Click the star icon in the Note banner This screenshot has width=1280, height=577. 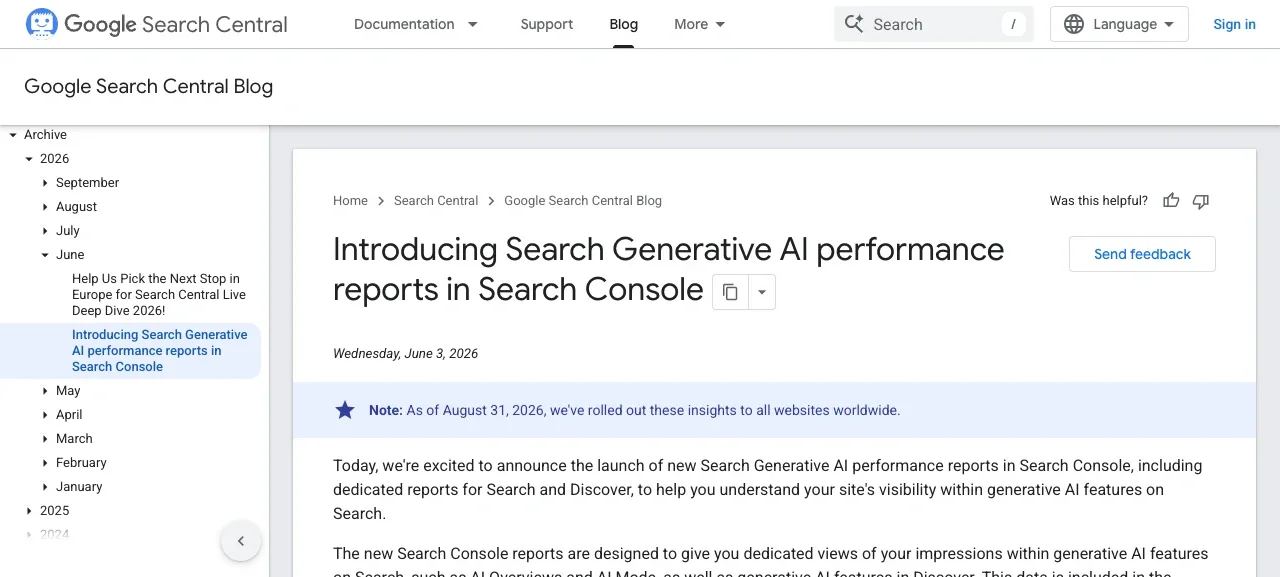[345, 410]
